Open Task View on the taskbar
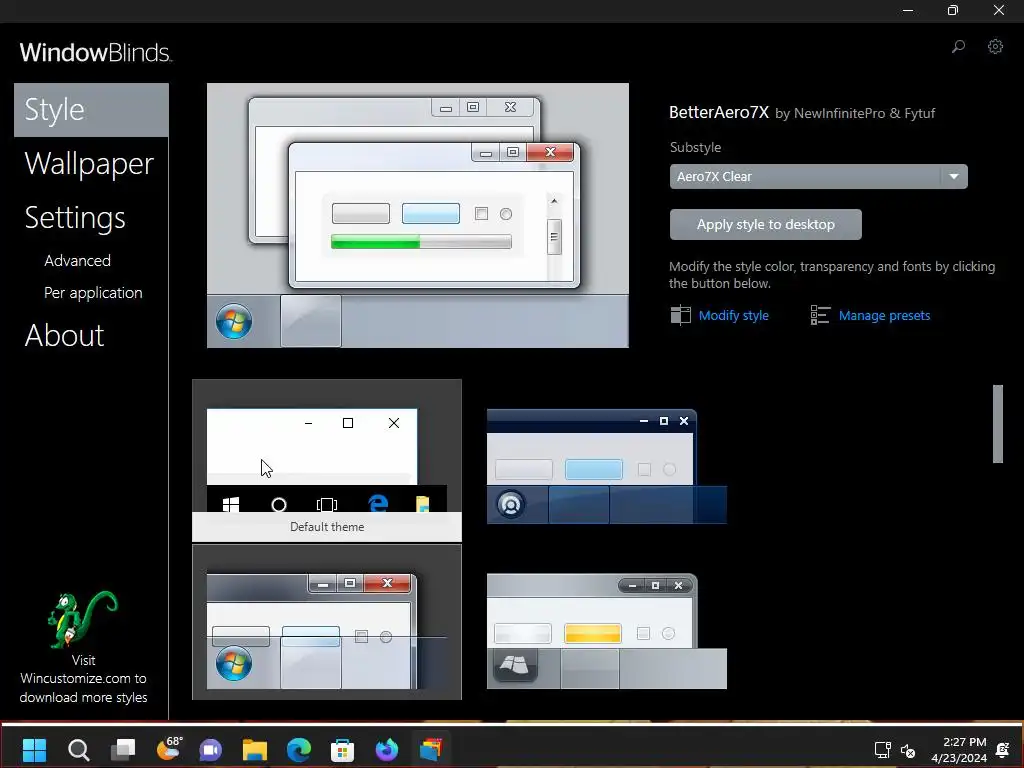The image size is (1024, 768). [x=123, y=750]
